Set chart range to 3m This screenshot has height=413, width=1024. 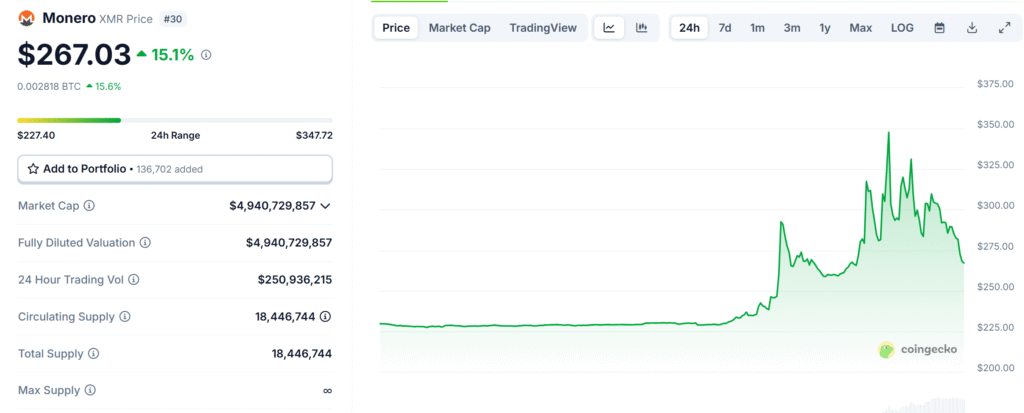tap(792, 28)
